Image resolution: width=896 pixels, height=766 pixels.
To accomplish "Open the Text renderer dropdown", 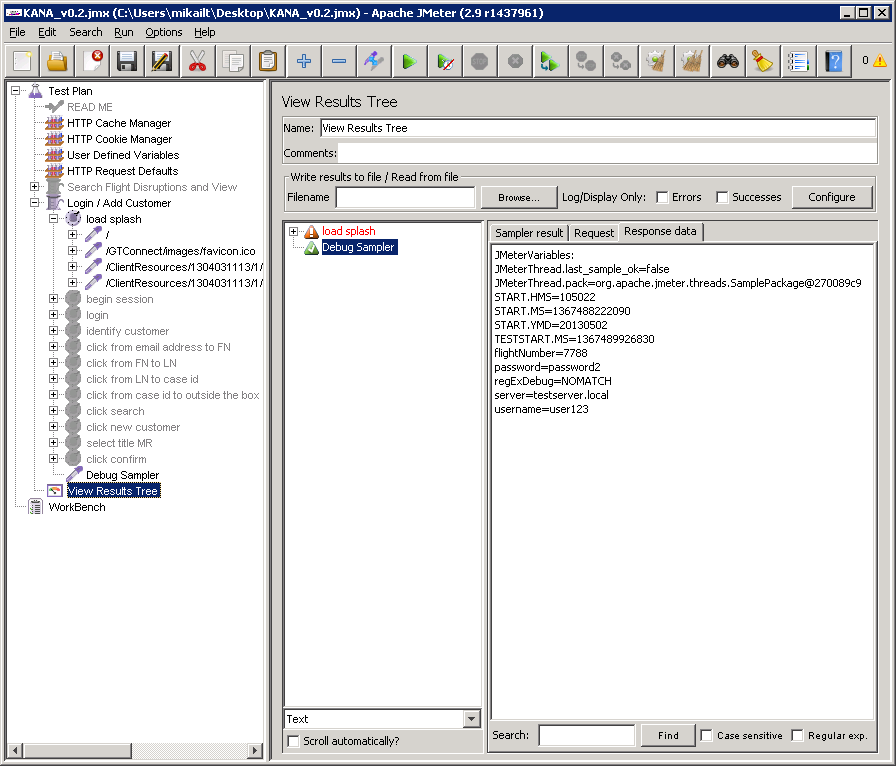I will [471, 719].
